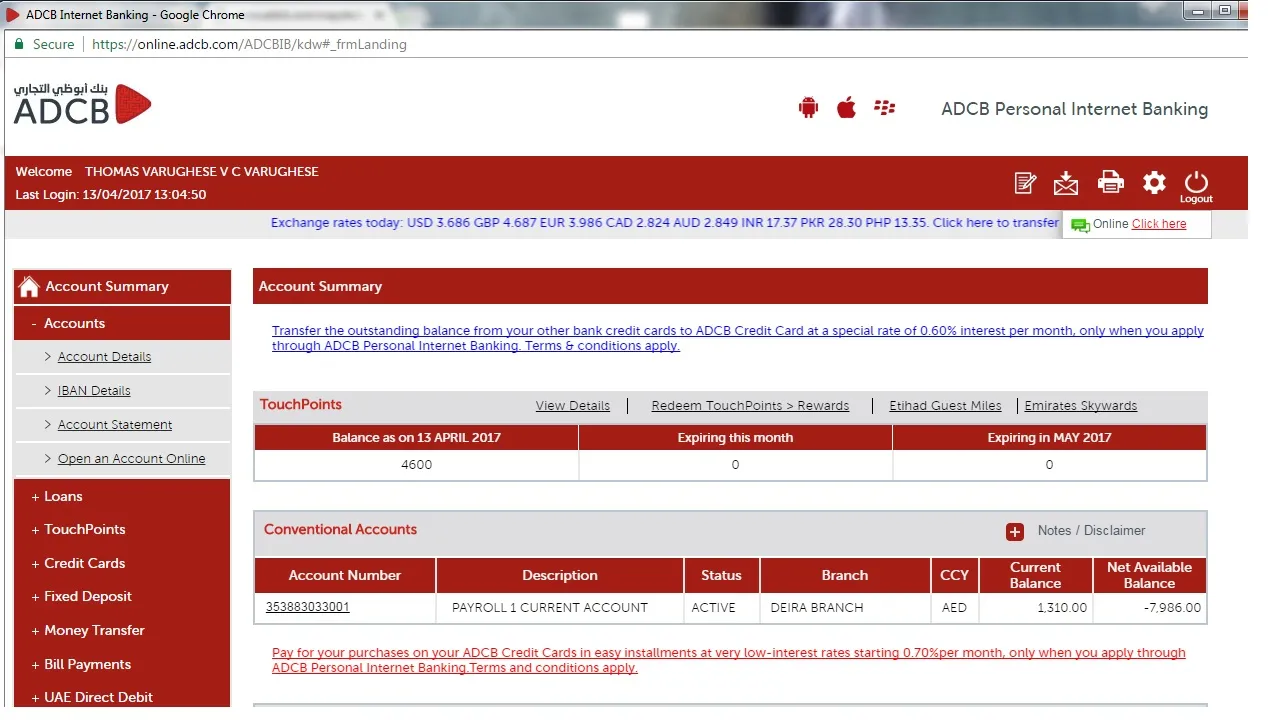The height and width of the screenshot is (720, 1268).
Task: Click the Account Number column header
Action: coord(345,575)
